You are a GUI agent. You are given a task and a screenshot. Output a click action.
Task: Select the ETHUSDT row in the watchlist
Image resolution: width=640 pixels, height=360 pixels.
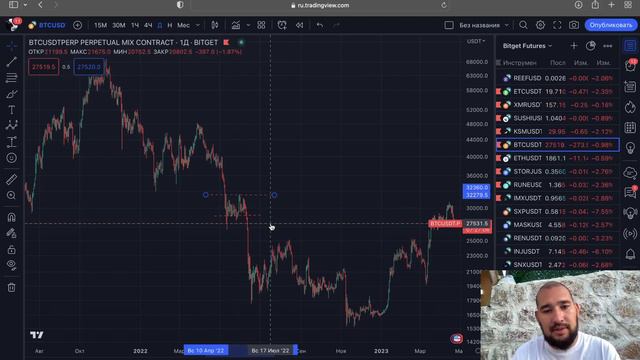(558, 158)
